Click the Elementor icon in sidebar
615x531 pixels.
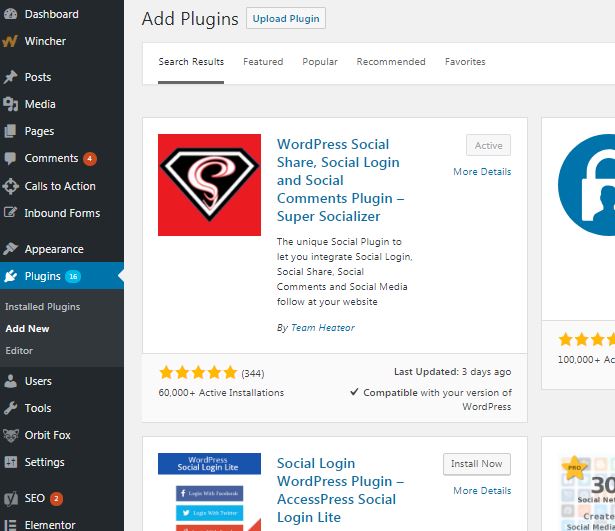(11, 525)
